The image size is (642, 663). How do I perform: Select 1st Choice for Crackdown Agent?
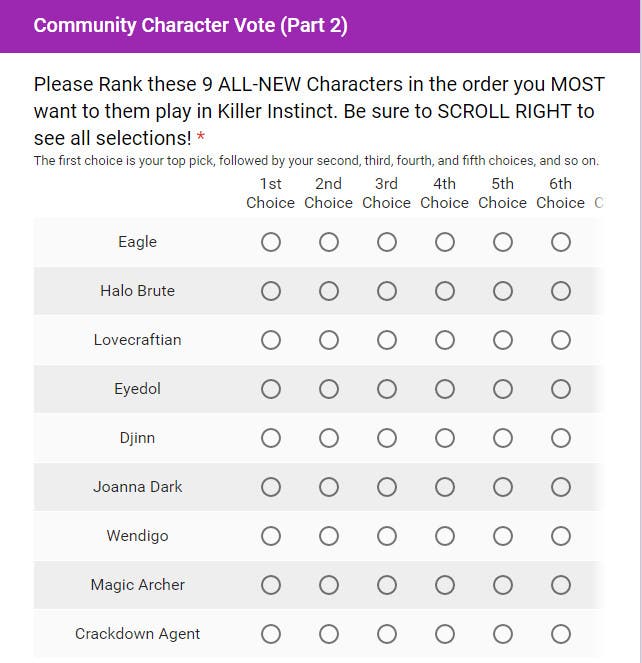point(271,634)
